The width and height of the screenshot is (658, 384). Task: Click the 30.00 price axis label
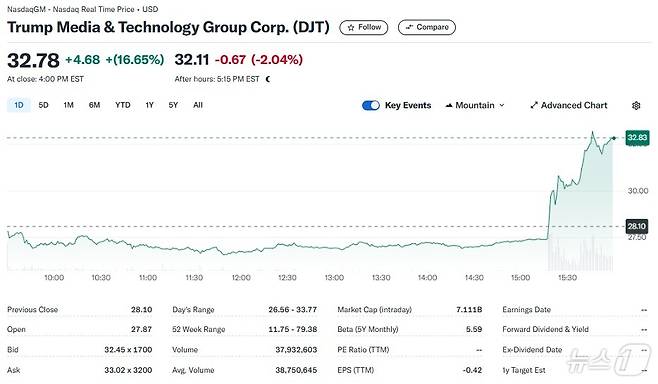pos(638,191)
